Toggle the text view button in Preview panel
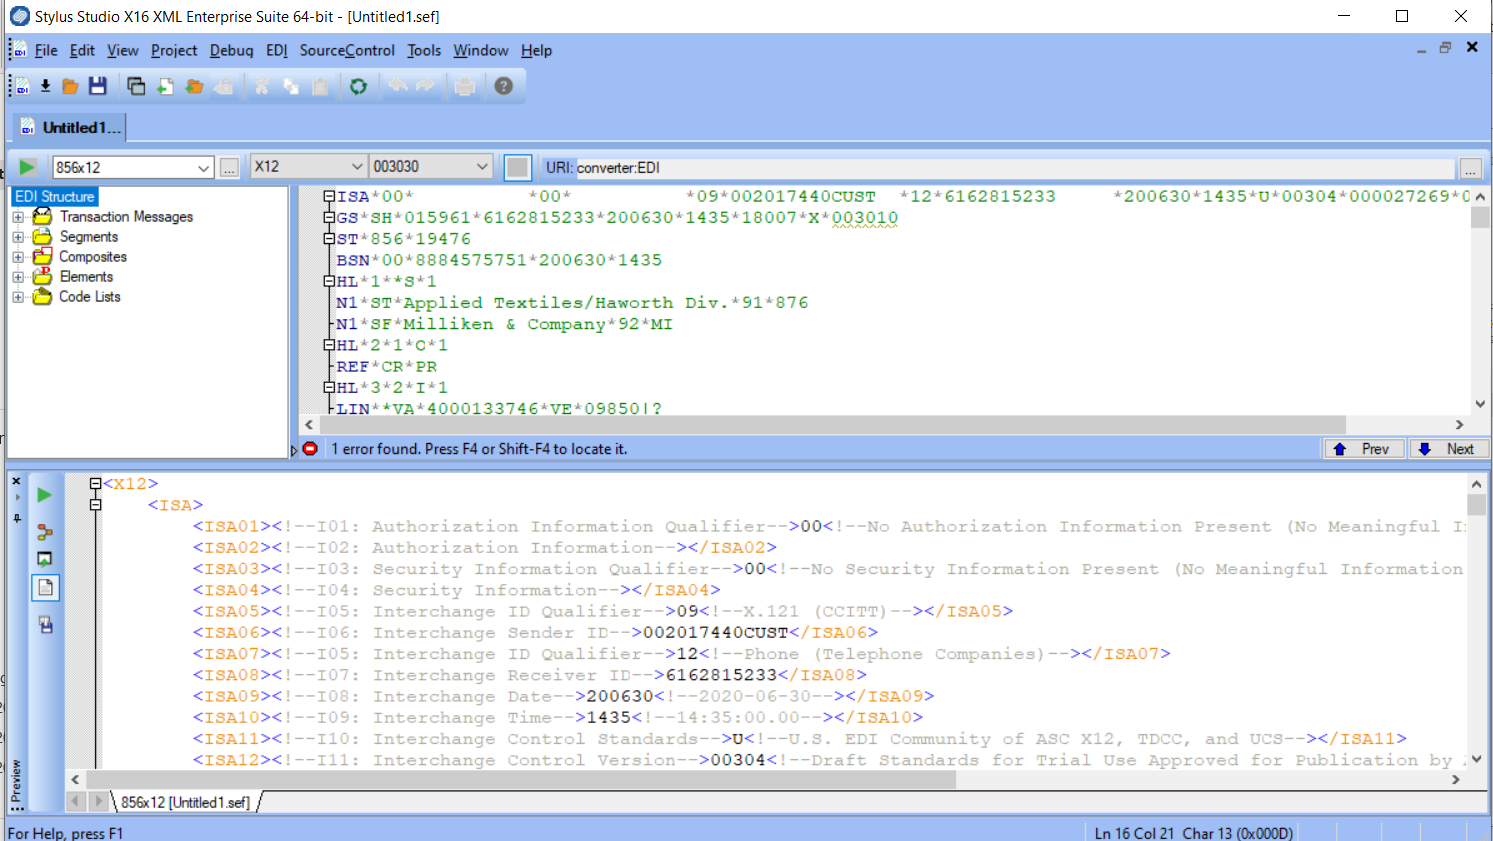The image size is (1493, 841). tap(45, 588)
